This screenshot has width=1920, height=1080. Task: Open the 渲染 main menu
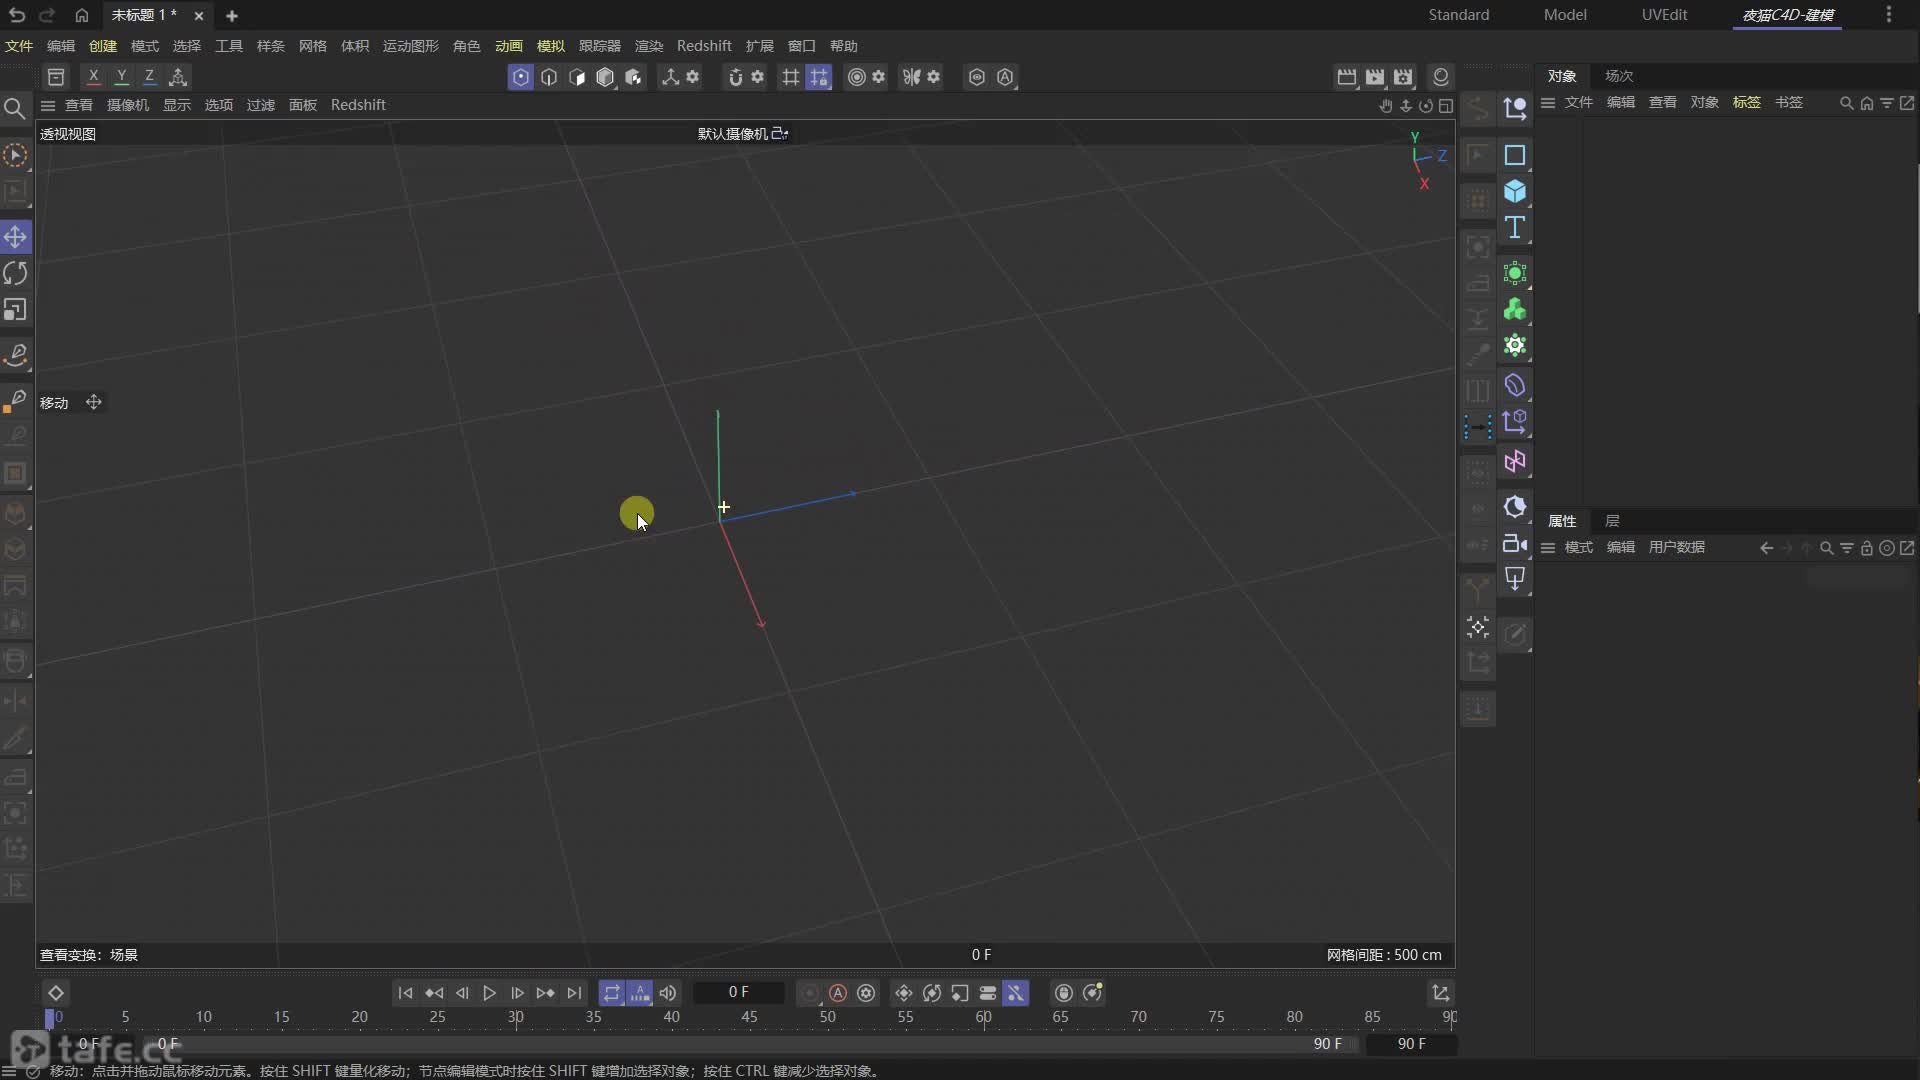coord(649,46)
